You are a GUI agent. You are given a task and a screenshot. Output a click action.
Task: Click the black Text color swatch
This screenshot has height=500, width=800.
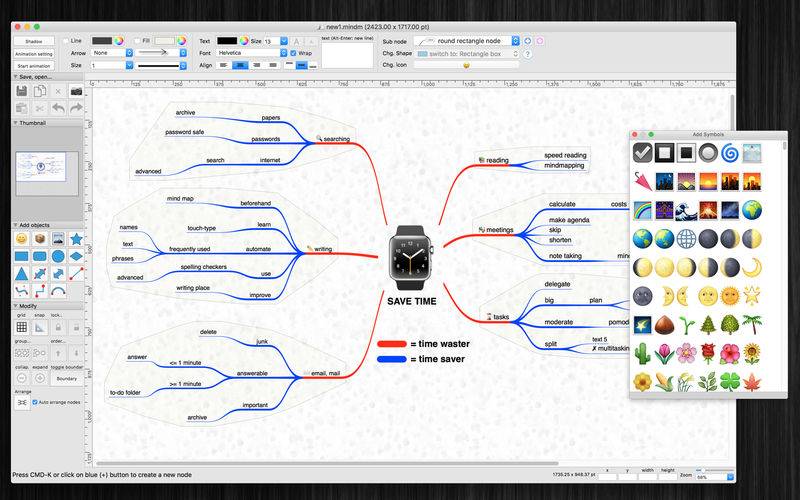tap(227, 41)
